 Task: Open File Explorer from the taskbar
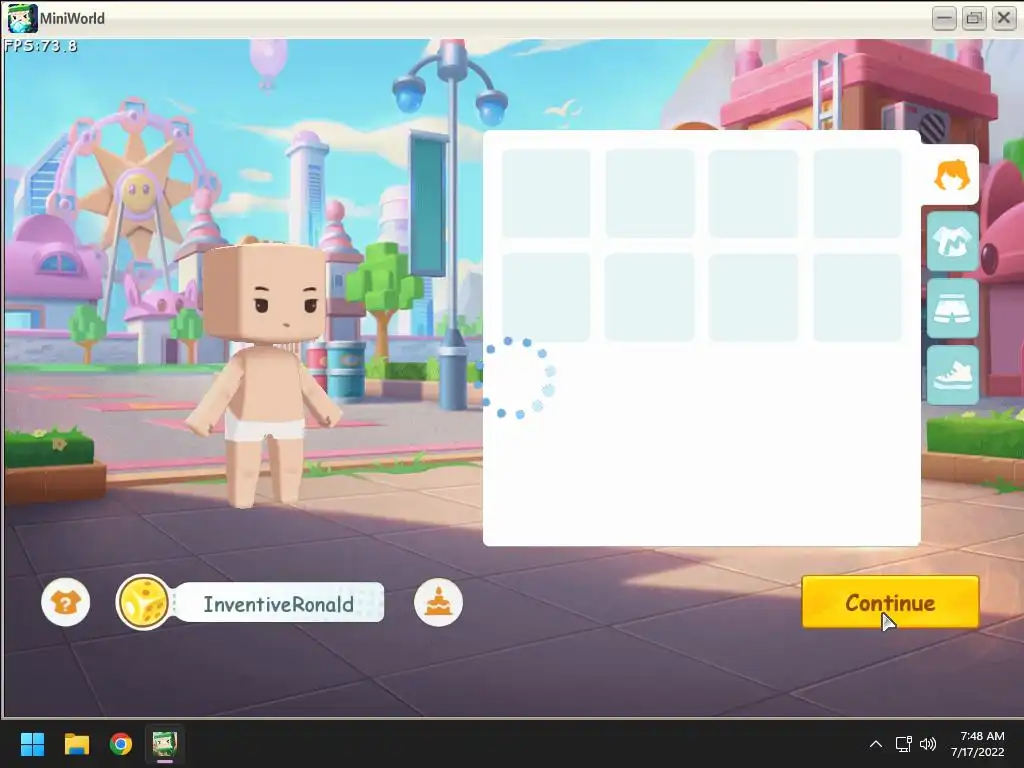coord(76,744)
